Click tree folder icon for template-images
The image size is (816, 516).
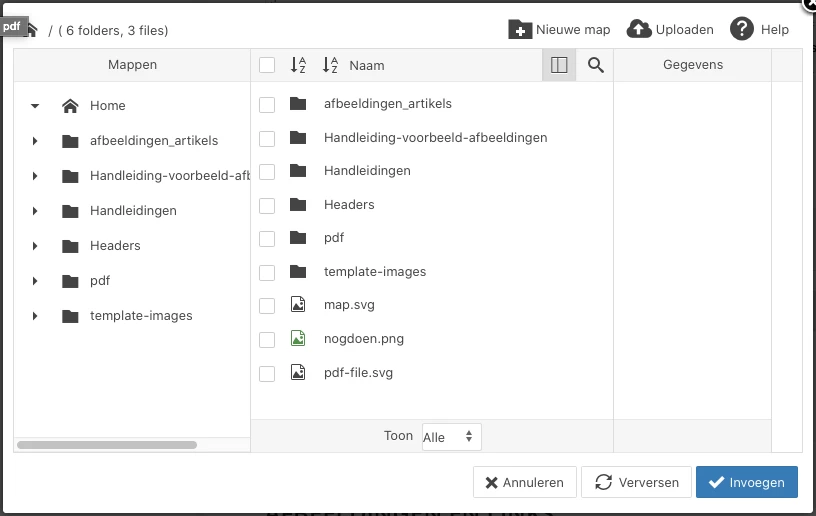pyautogui.click(x=70, y=316)
